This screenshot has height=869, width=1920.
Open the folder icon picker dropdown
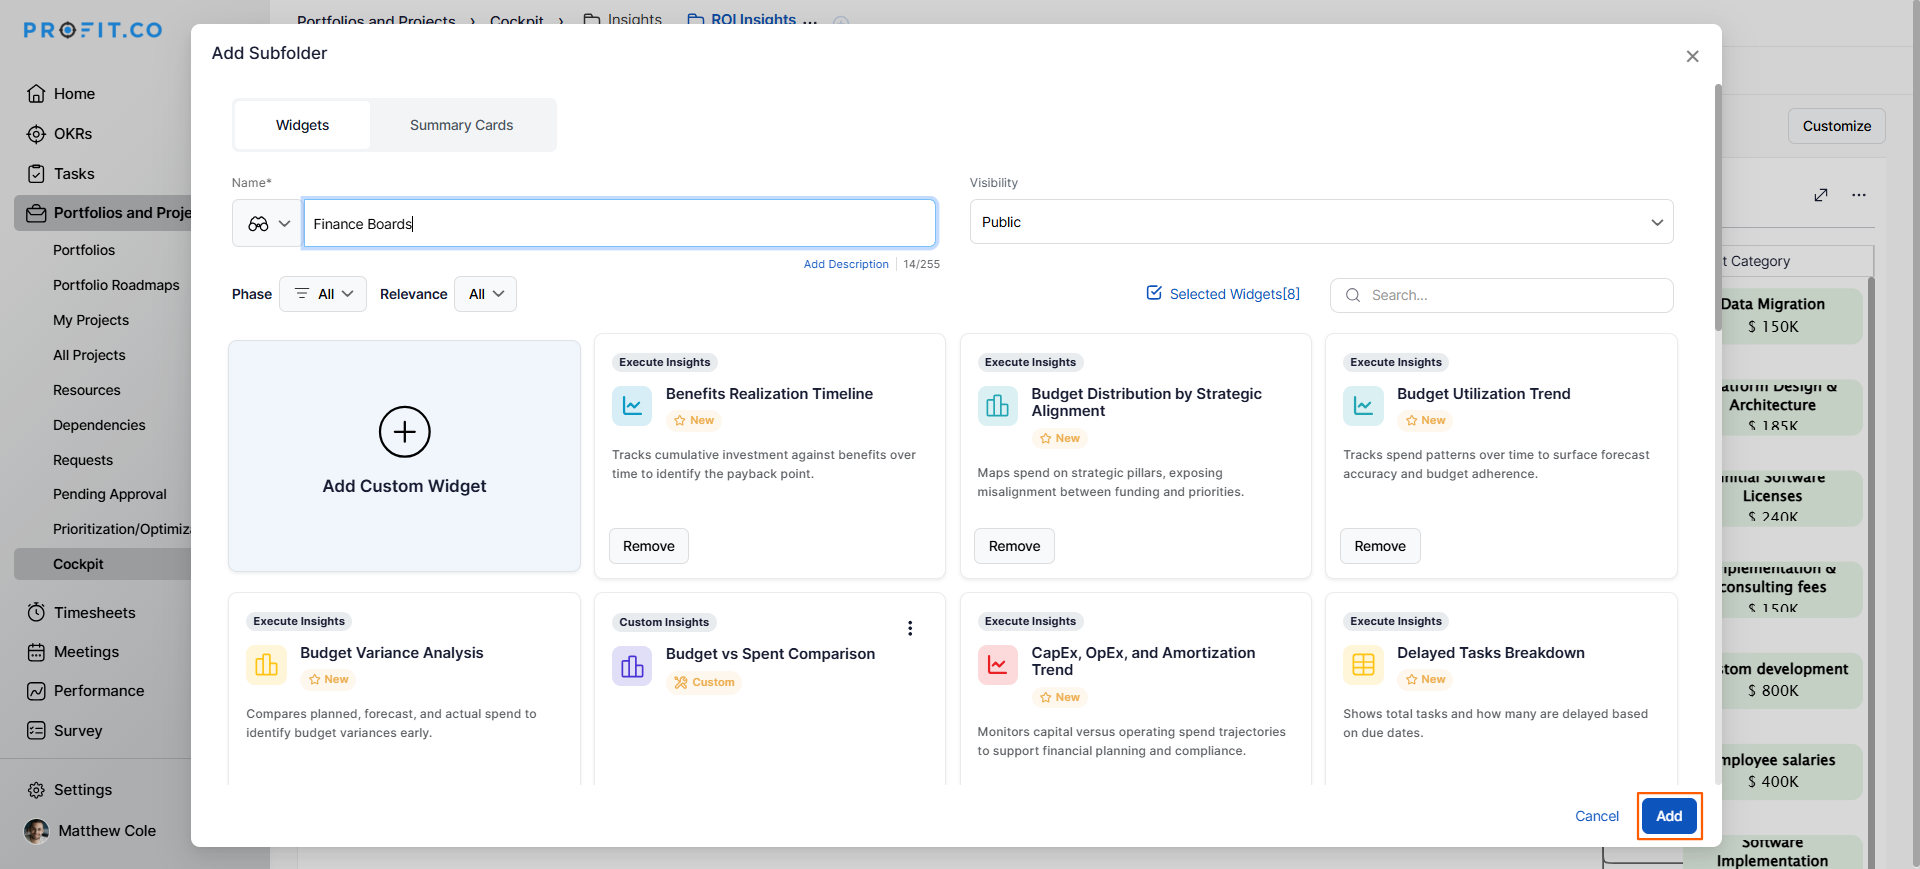(x=268, y=224)
